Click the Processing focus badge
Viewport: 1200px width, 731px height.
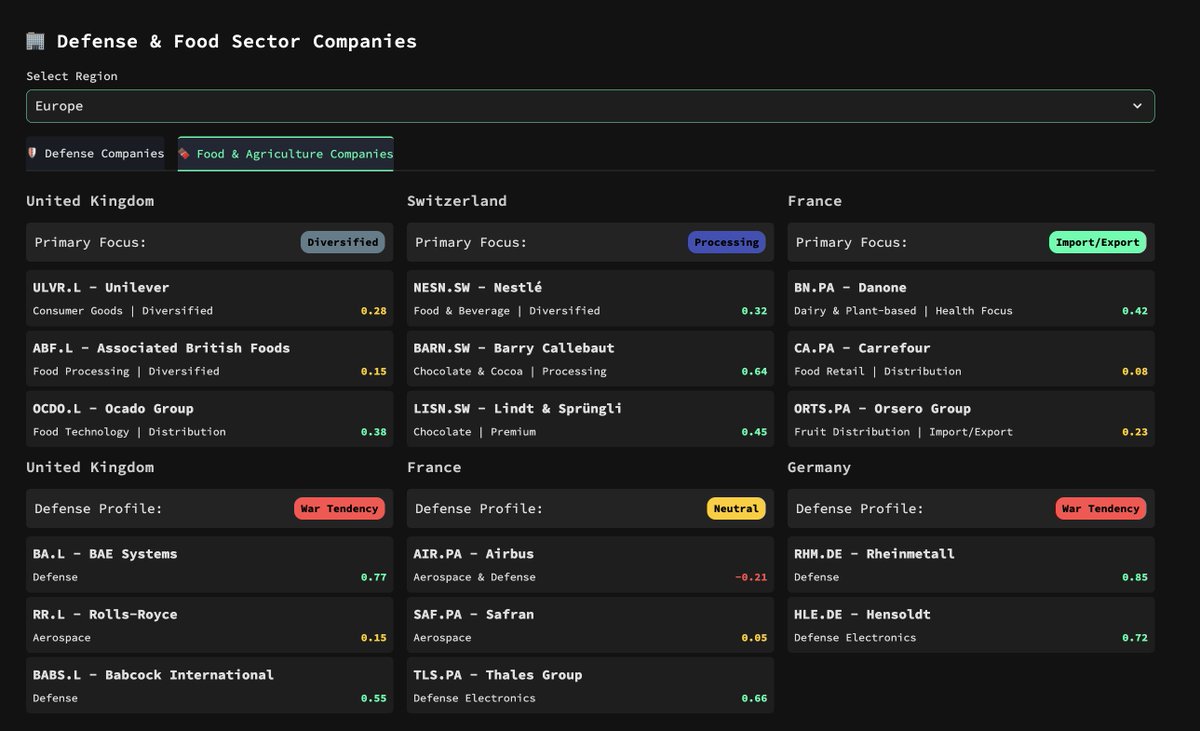click(x=727, y=242)
